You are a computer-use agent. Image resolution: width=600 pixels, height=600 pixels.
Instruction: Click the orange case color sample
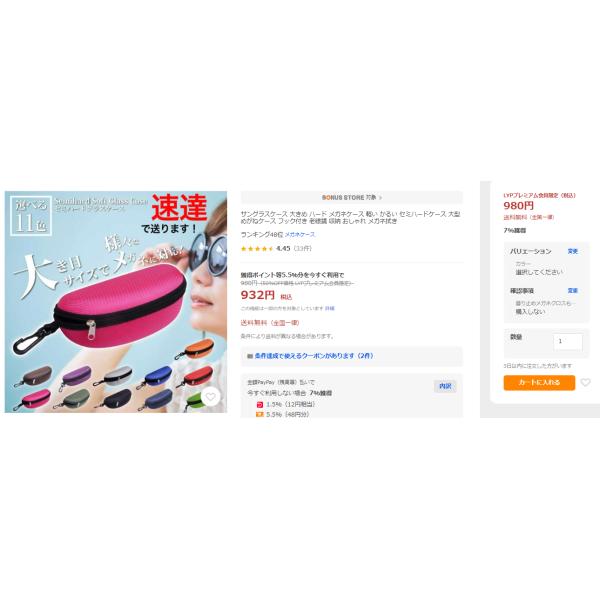click(x=195, y=349)
